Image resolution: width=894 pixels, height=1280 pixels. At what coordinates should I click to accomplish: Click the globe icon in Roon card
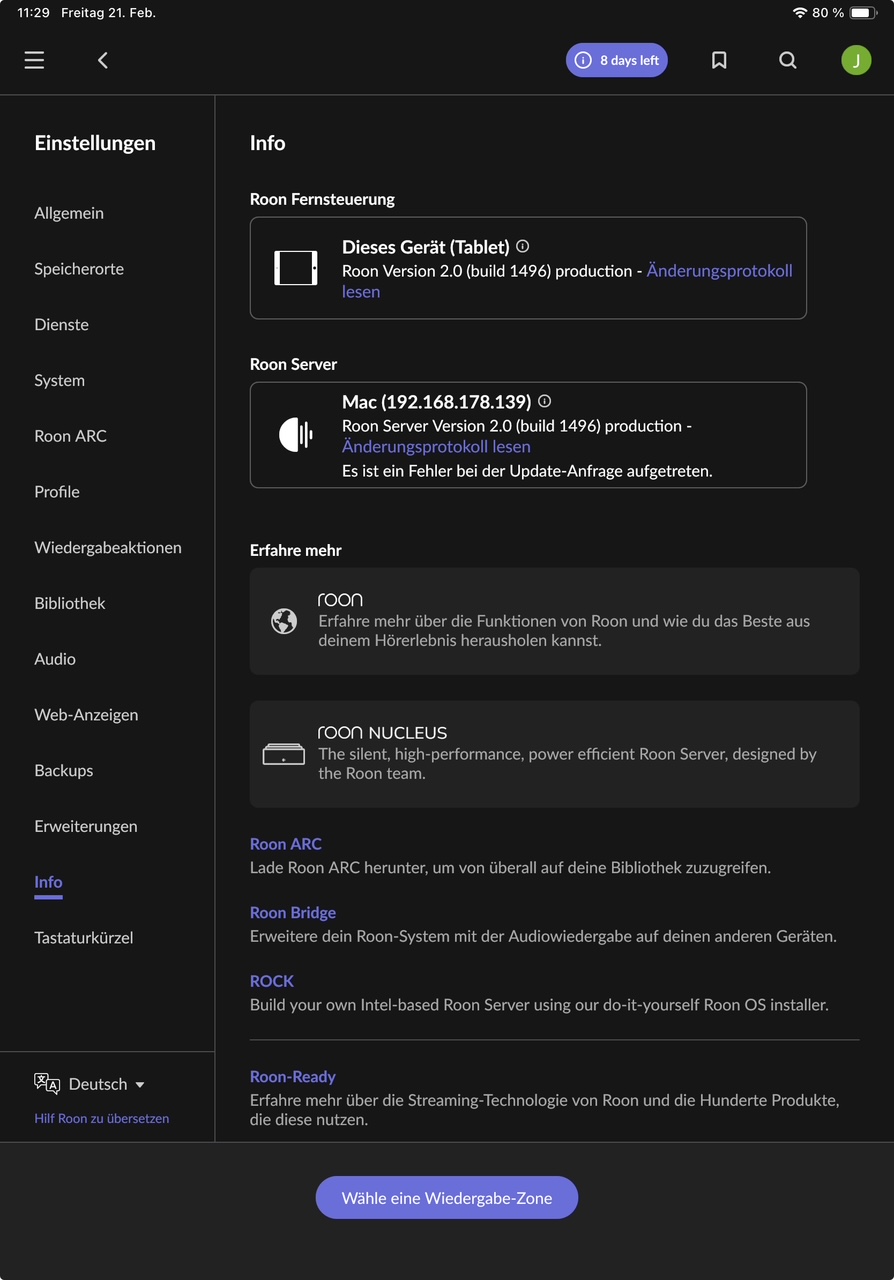pyautogui.click(x=284, y=621)
